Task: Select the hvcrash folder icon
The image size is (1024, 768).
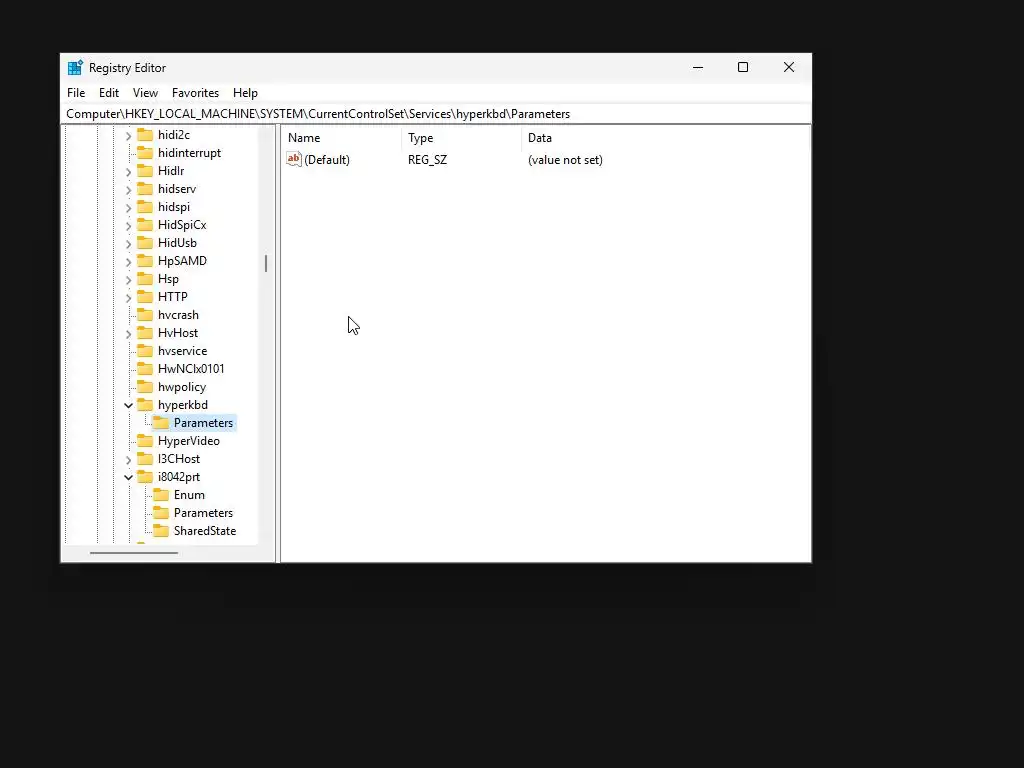Action: point(145,315)
